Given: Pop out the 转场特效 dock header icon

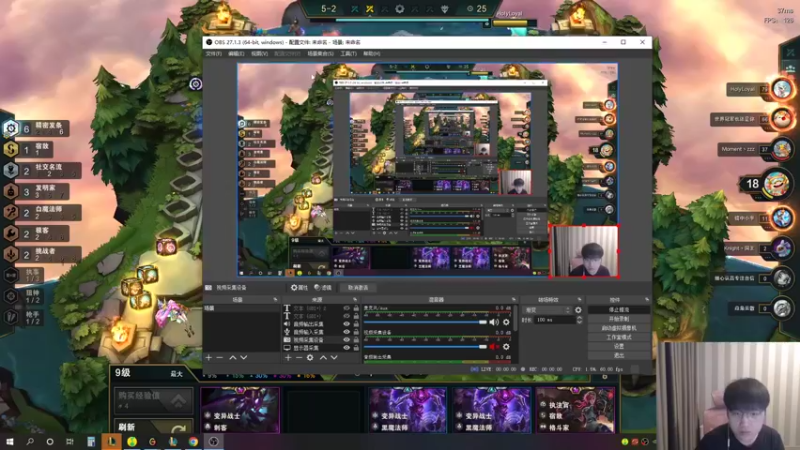Looking at the screenshot, I should tap(579, 299).
